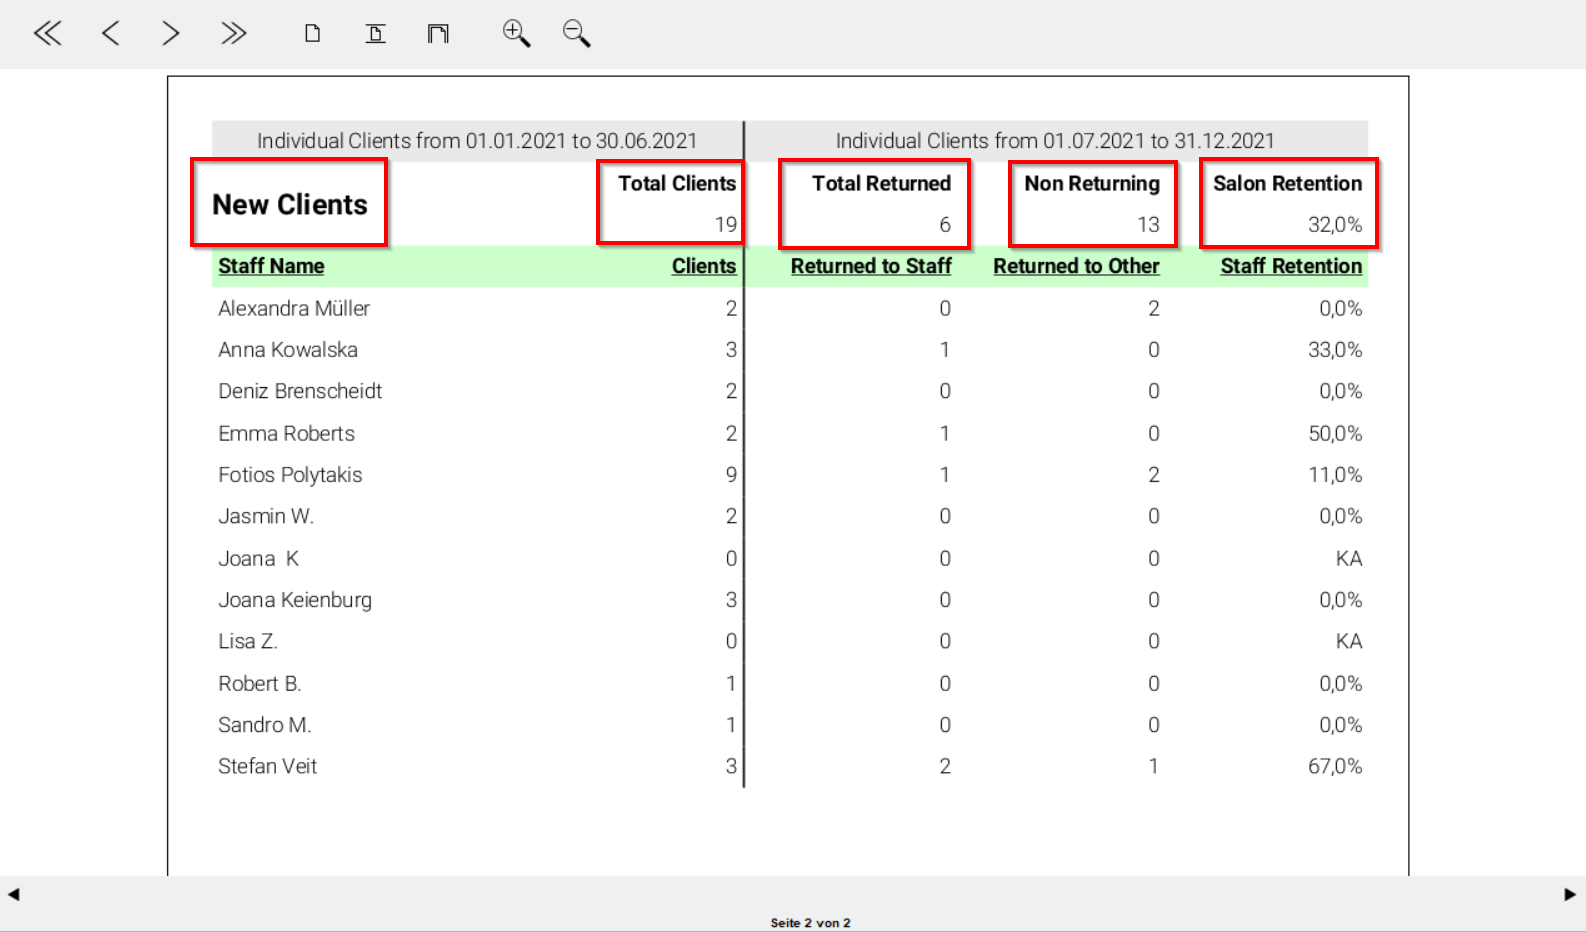1586x932 pixels.
Task: Select the Total Clients summary box
Action: tap(671, 203)
